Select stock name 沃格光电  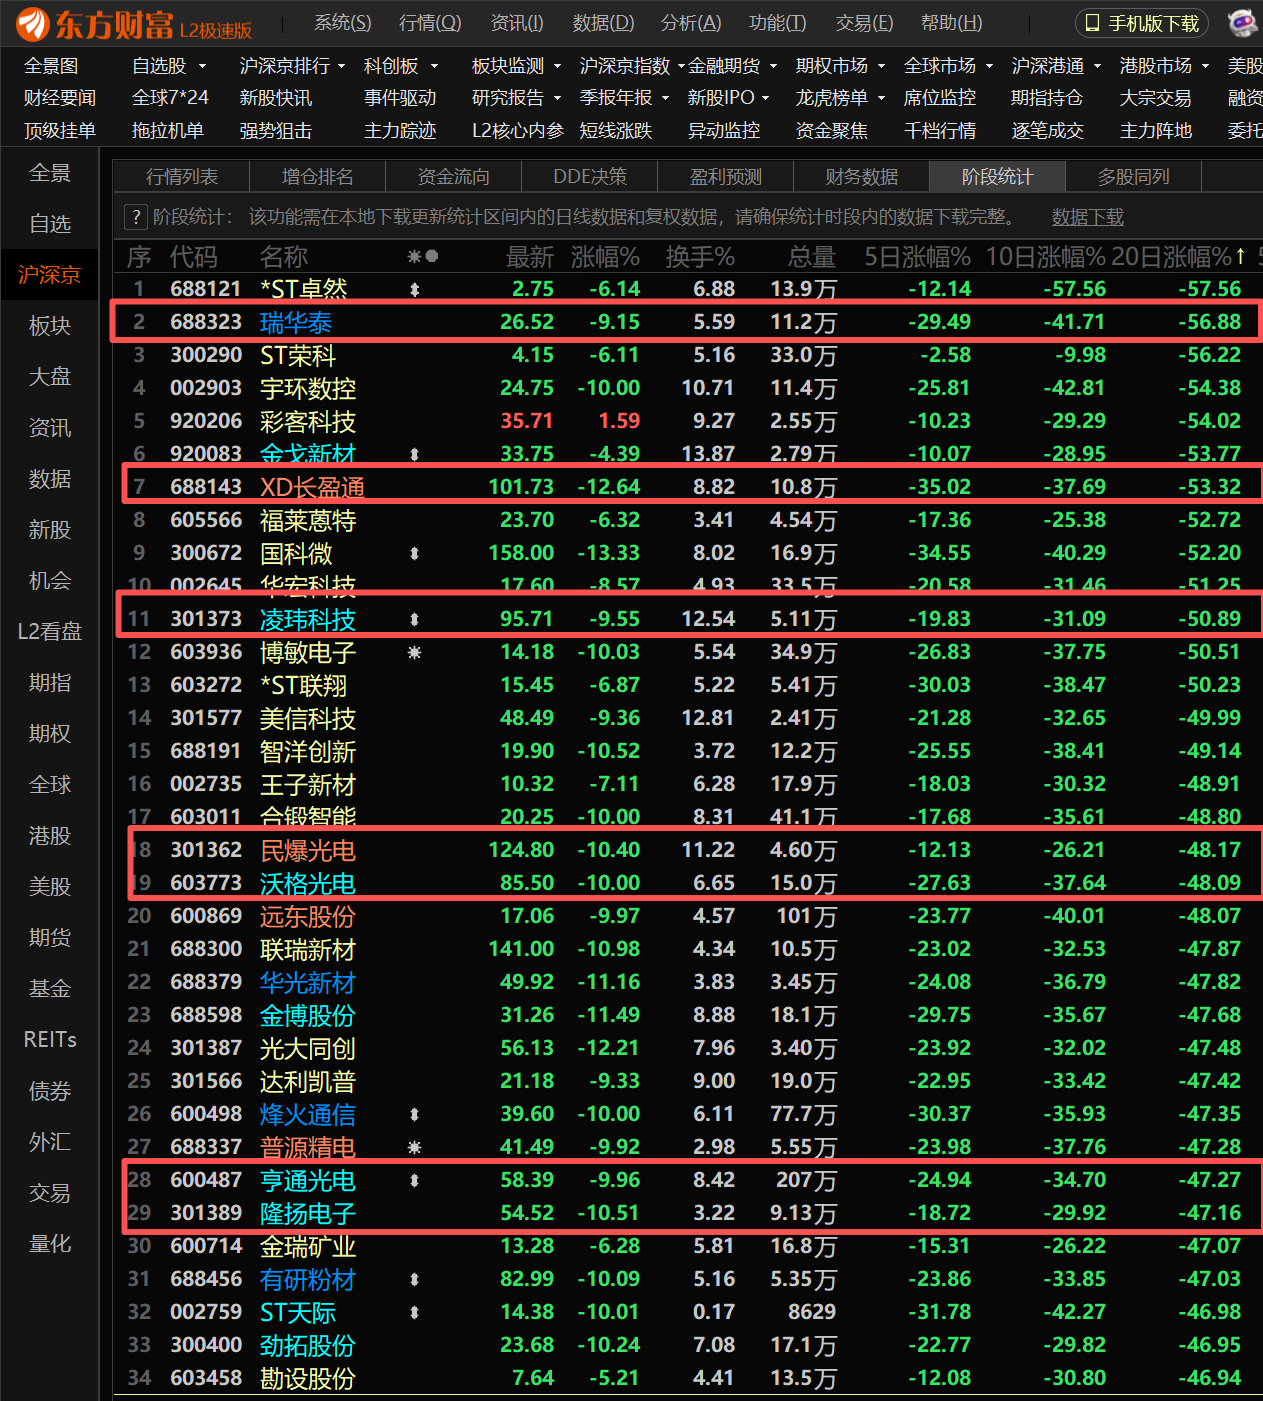pyautogui.click(x=308, y=884)
